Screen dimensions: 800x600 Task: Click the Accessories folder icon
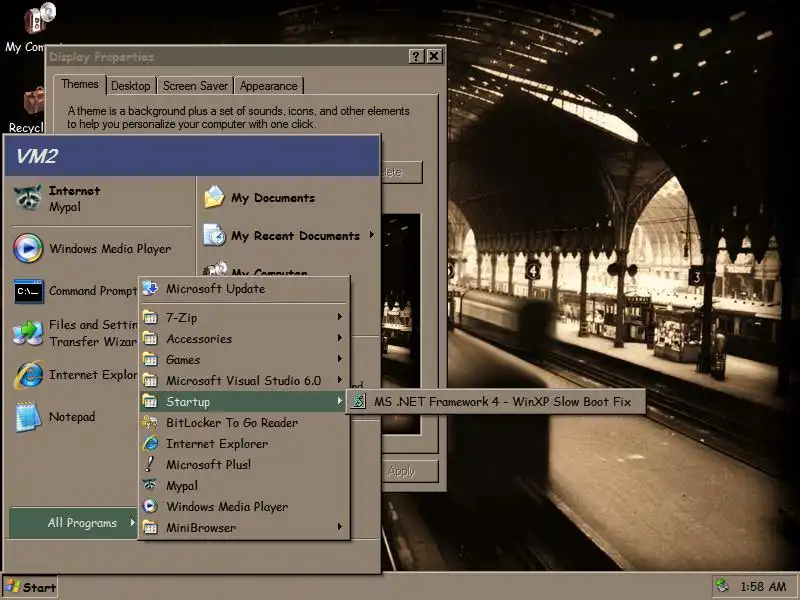point(150,338)
